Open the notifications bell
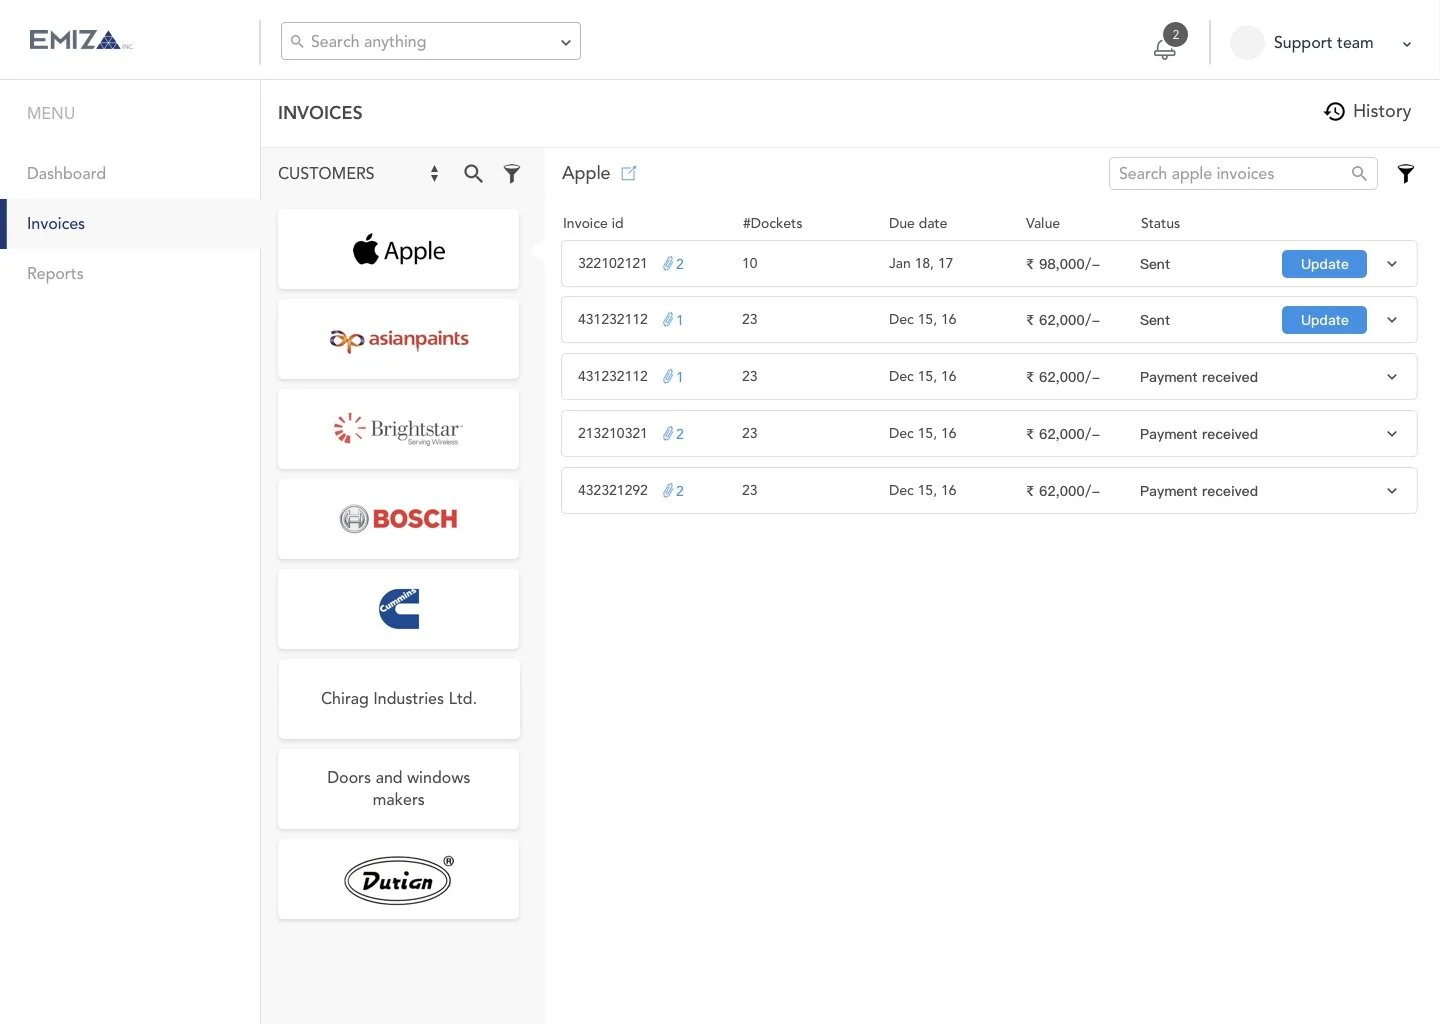 (x=1165, y=47)
